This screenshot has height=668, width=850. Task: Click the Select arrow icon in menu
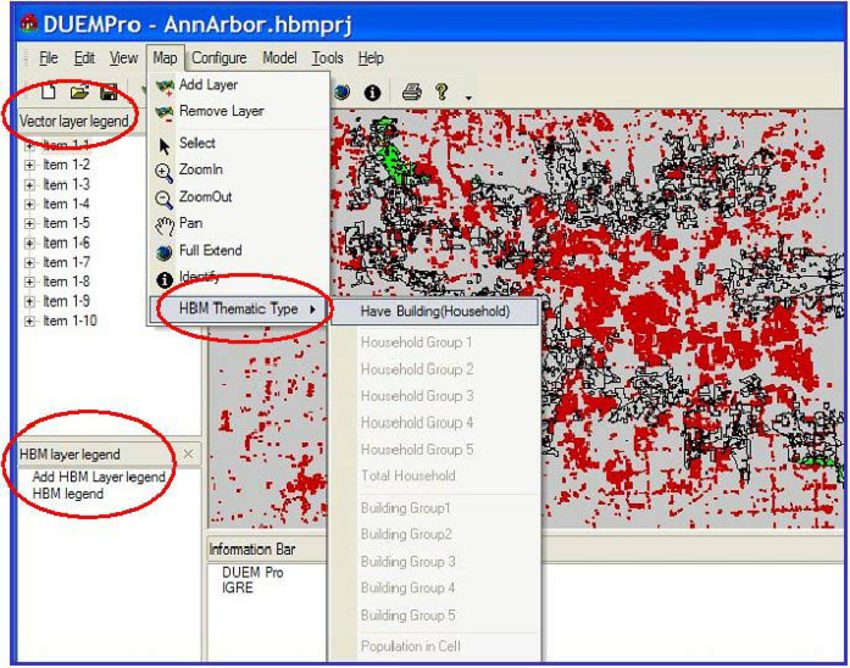tap(165, 145)
